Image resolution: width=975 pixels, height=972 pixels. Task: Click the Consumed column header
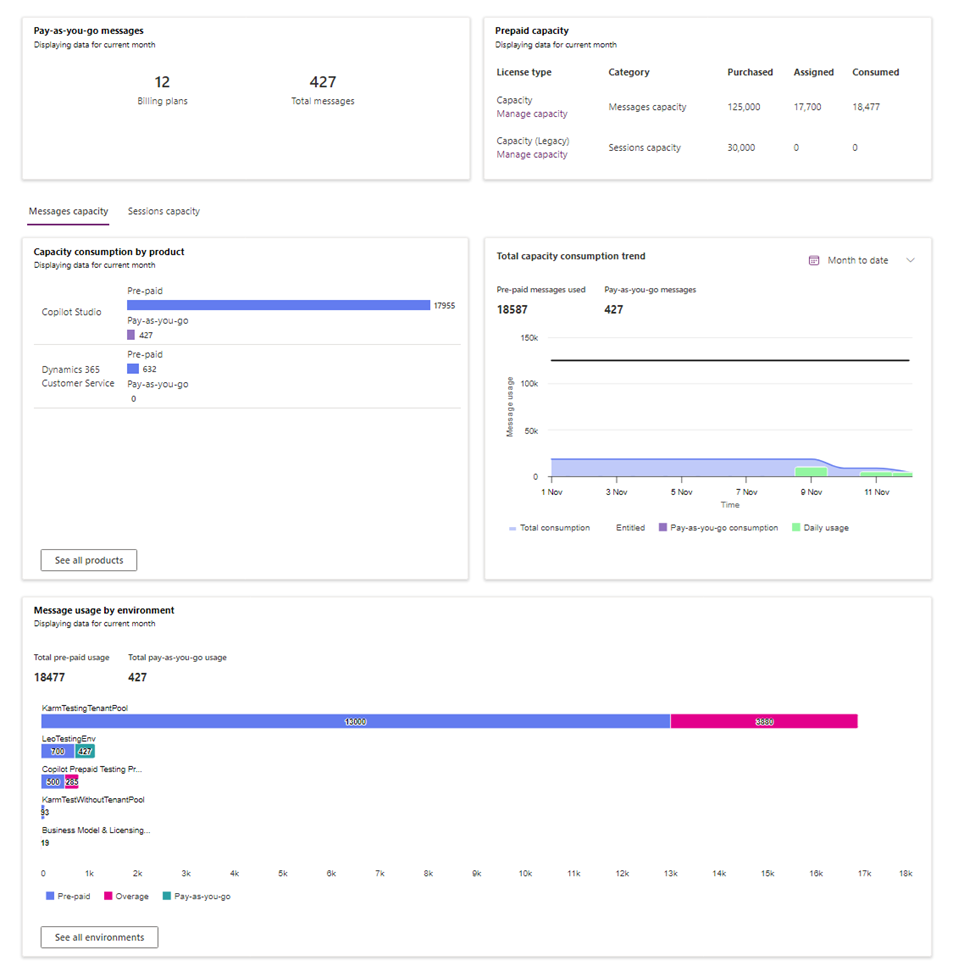(876, 72)
